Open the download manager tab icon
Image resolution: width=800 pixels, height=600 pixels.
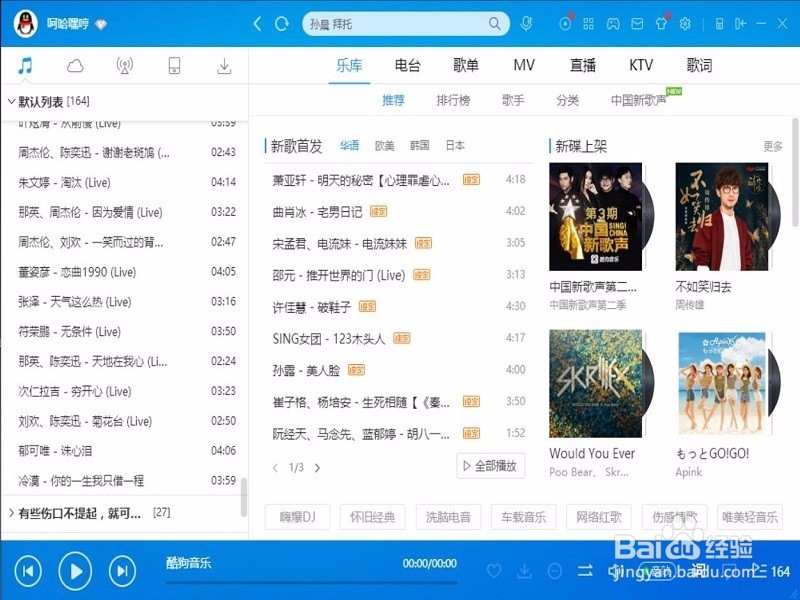tap(224, 65)
